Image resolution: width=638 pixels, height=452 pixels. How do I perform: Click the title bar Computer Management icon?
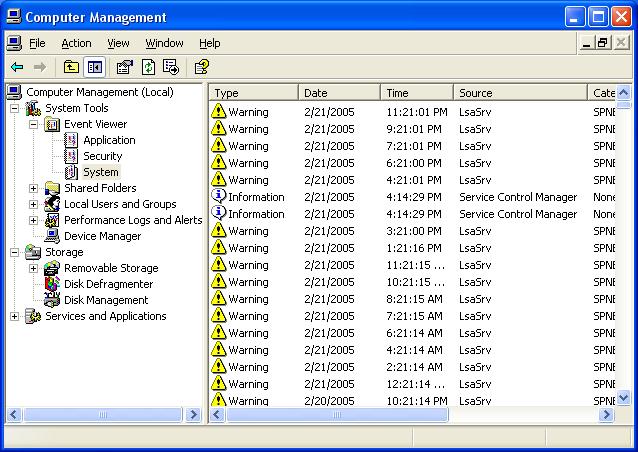click(x=14, y=17)
